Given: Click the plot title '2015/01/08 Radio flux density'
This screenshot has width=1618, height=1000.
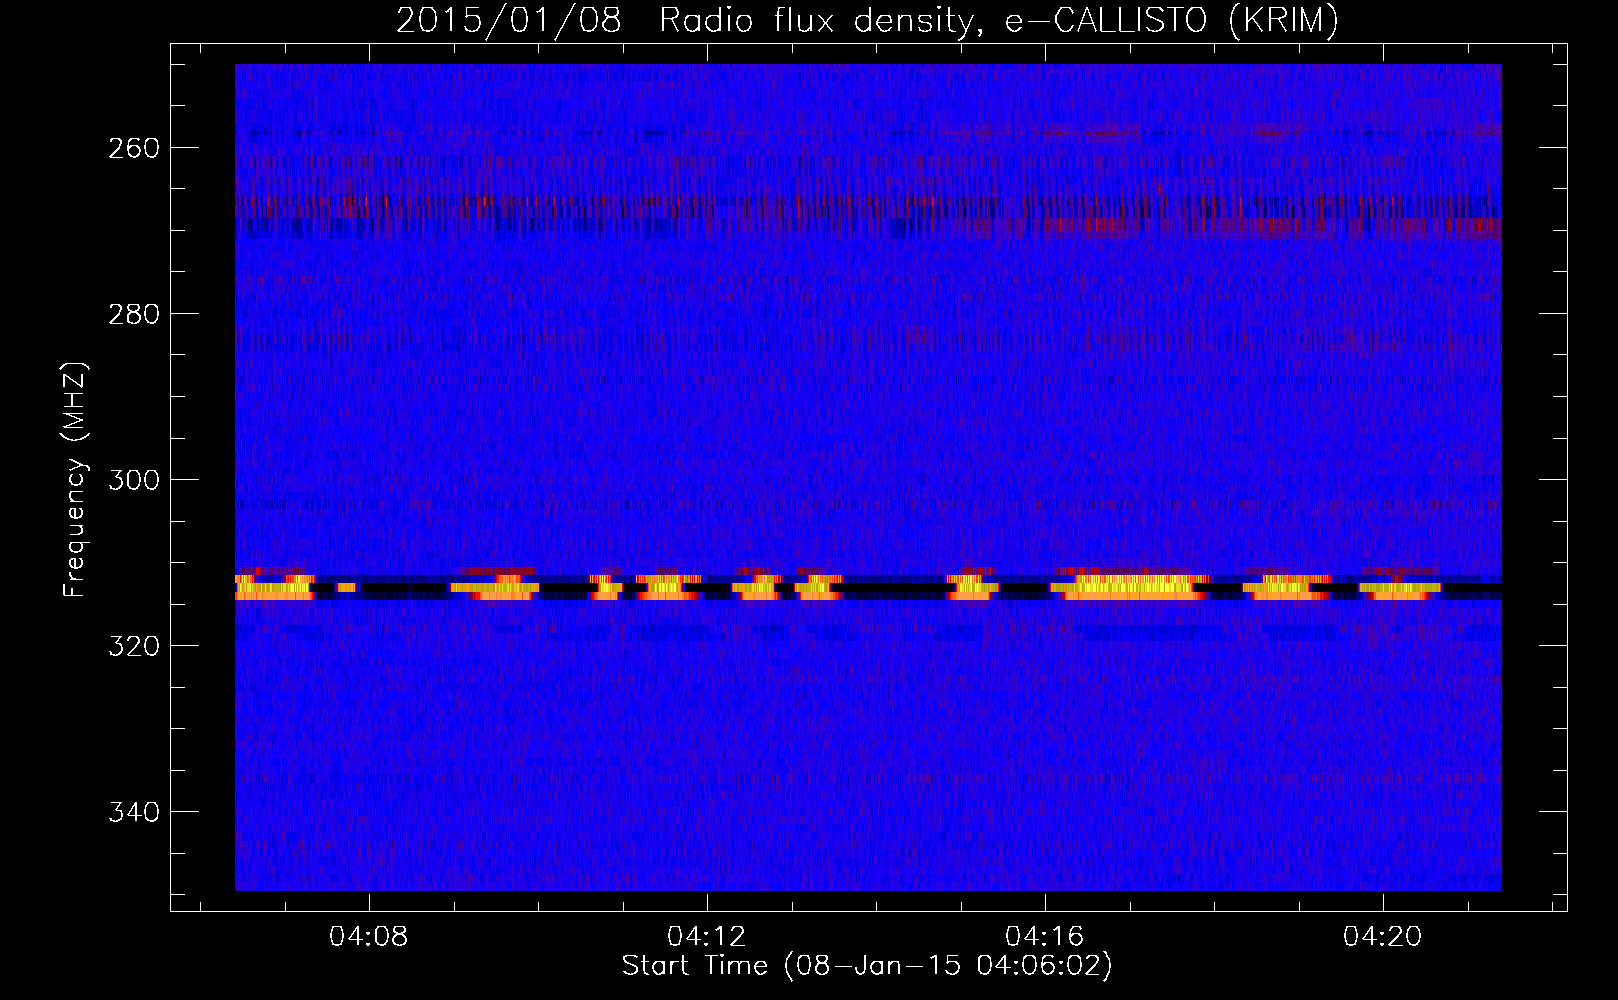Looking at the screenshot, I should tap(867, 20).
